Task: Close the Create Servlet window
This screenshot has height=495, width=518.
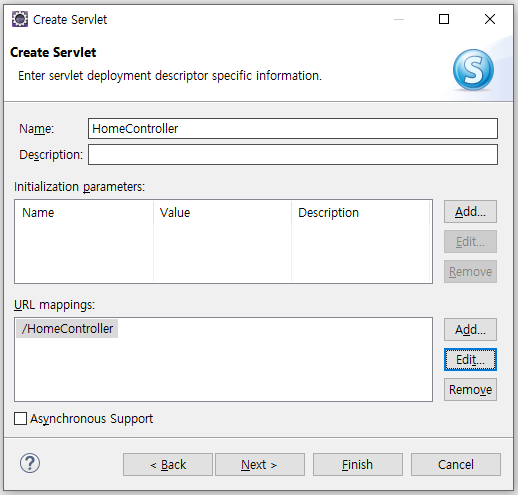Action: 490,19
